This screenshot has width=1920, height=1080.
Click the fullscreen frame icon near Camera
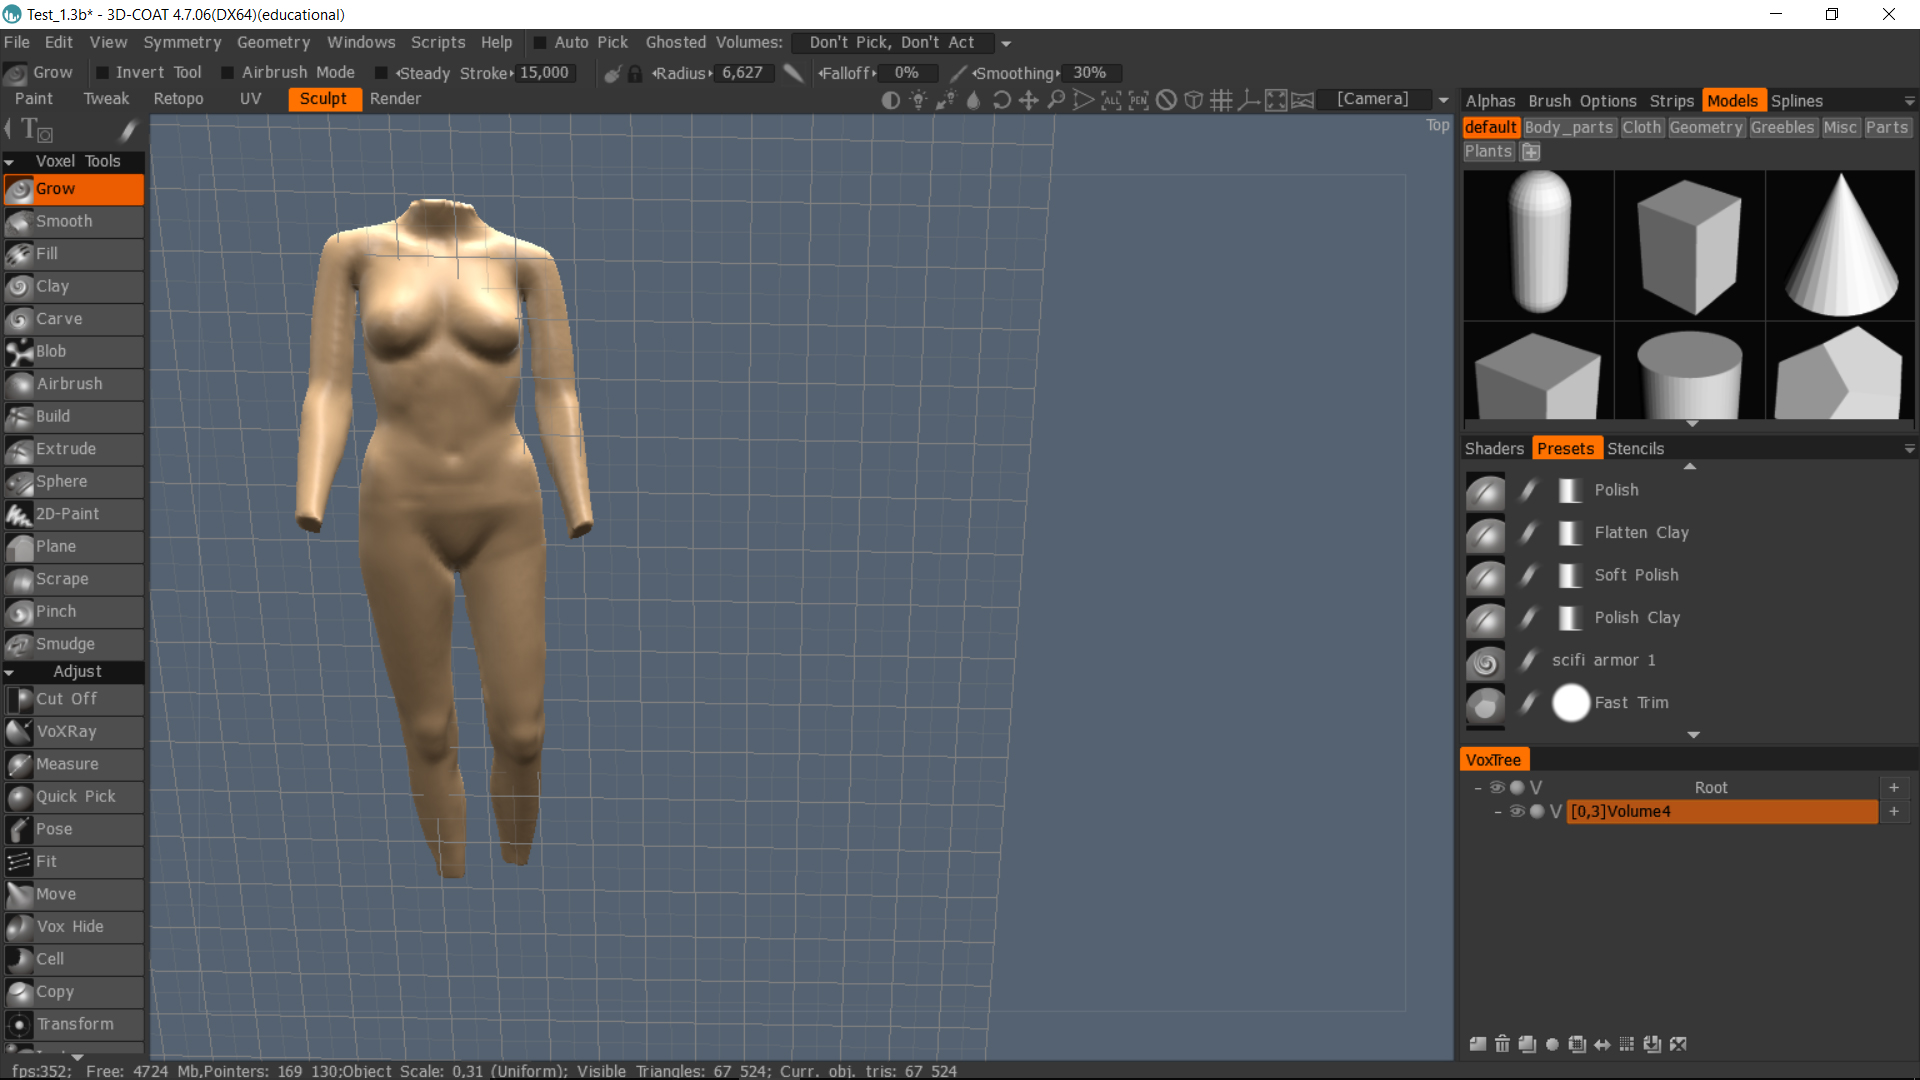(x=1275, y=100)
